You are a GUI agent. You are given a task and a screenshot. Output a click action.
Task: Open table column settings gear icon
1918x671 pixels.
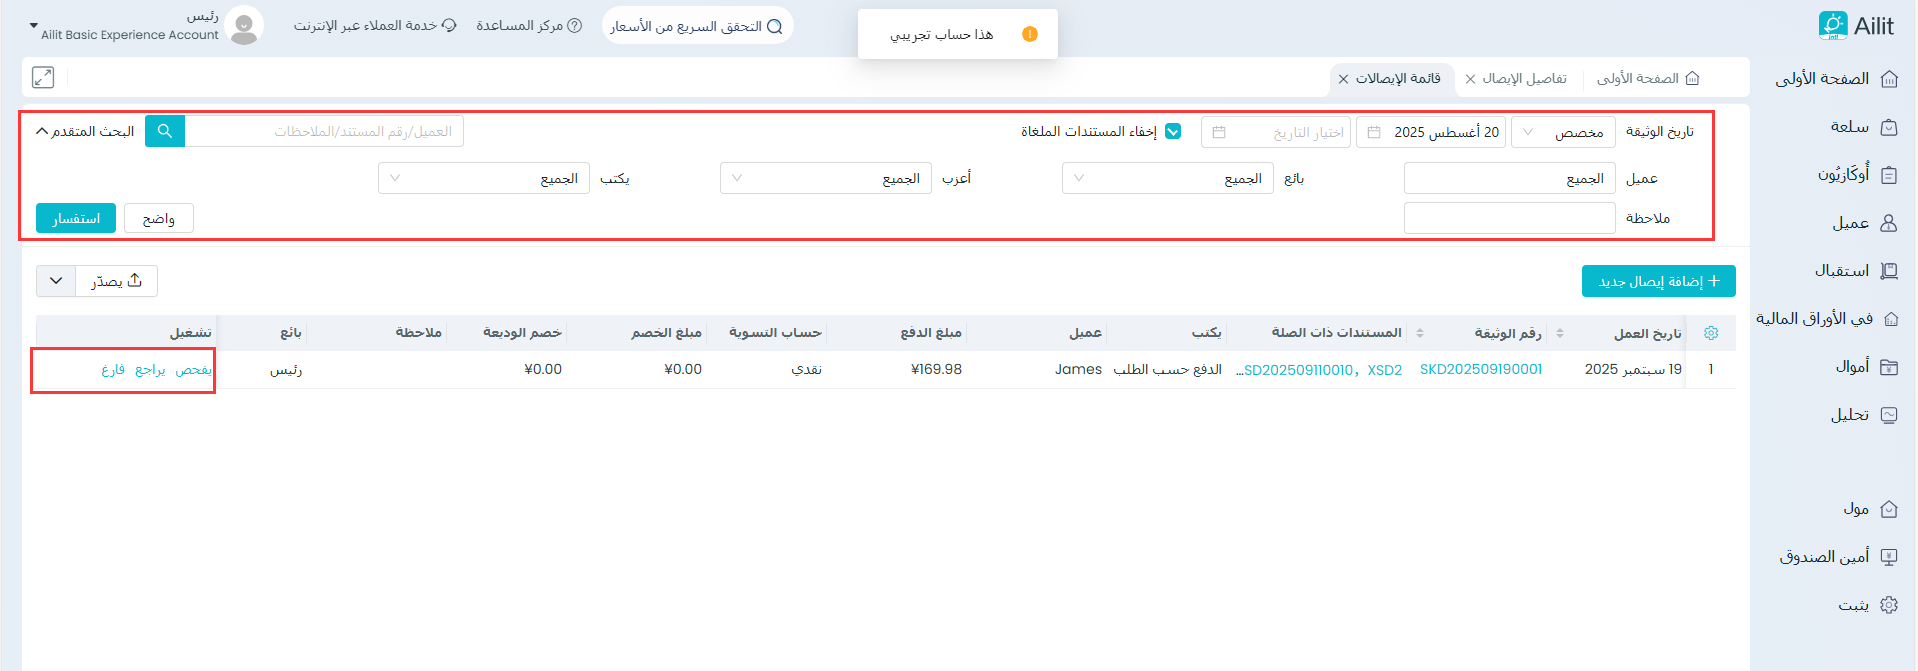click(x=1711, y=333)
